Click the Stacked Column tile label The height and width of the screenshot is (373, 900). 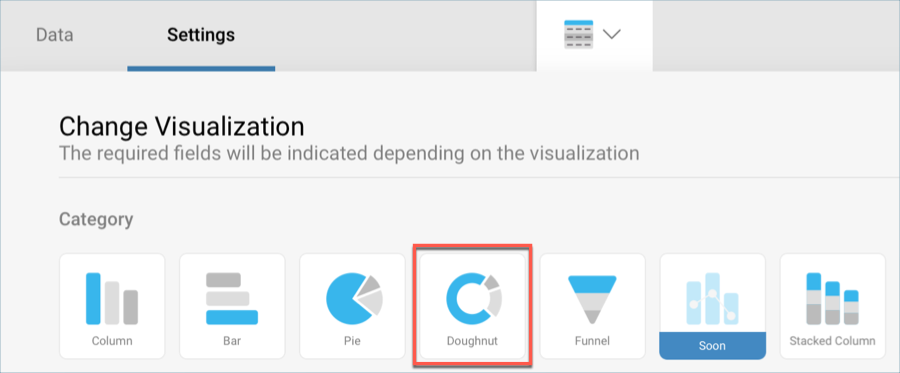832,341
